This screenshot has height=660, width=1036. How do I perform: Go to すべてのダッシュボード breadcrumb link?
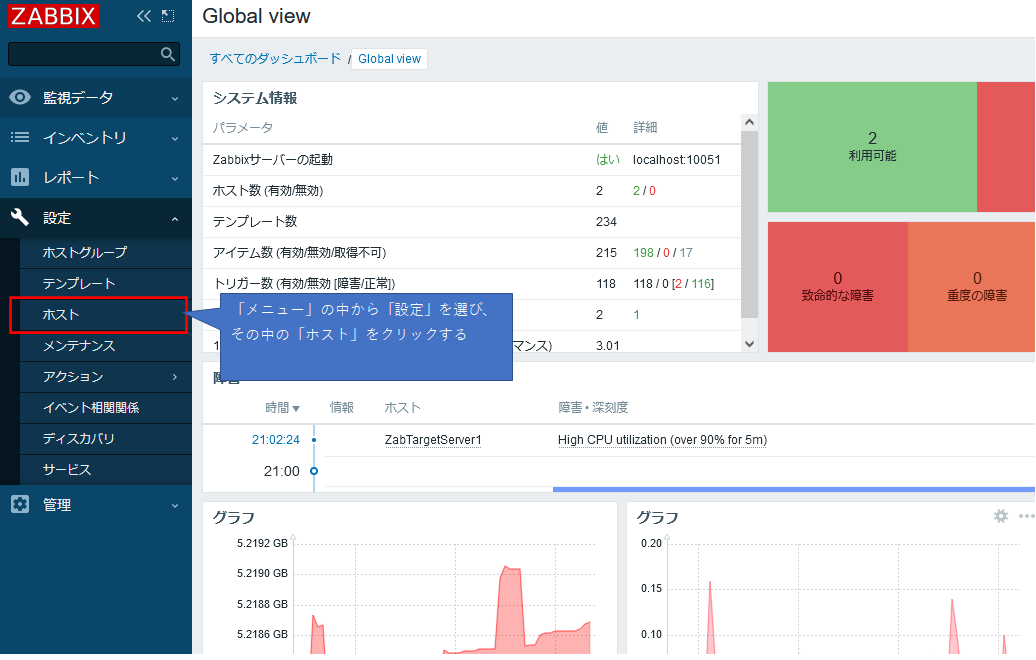tap(276, 59)
